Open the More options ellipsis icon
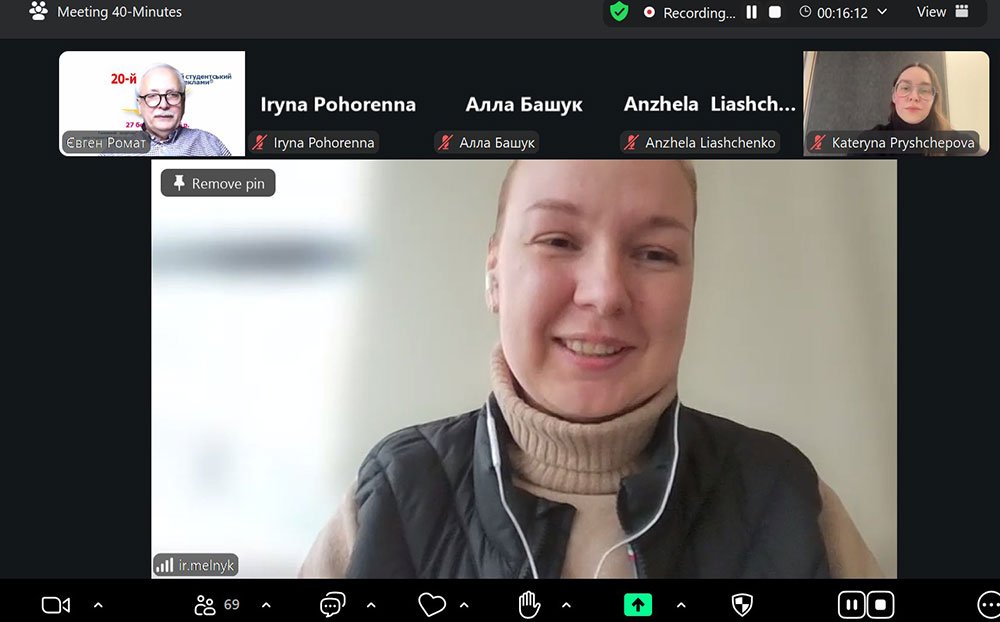Screen dimensions: 1000x622 point(987,605)
